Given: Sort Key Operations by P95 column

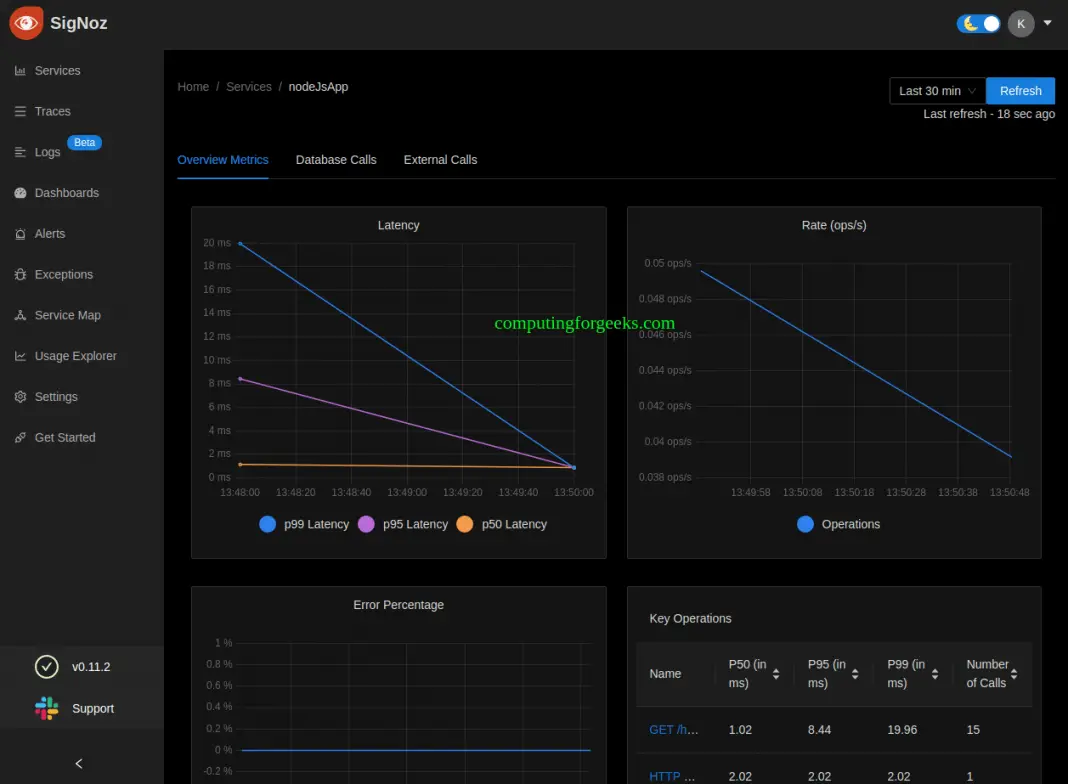Looking at the screenshot, I should tap(856, 673).
